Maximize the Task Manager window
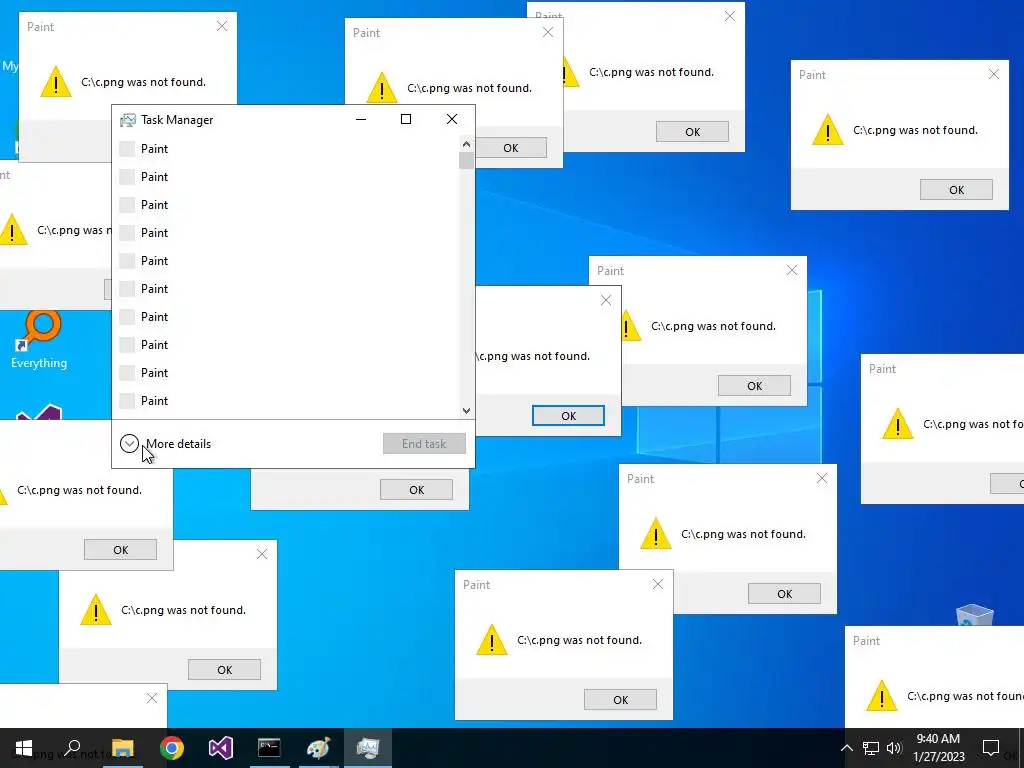This screenshot has height=768, width=1024. coord(406,119)
